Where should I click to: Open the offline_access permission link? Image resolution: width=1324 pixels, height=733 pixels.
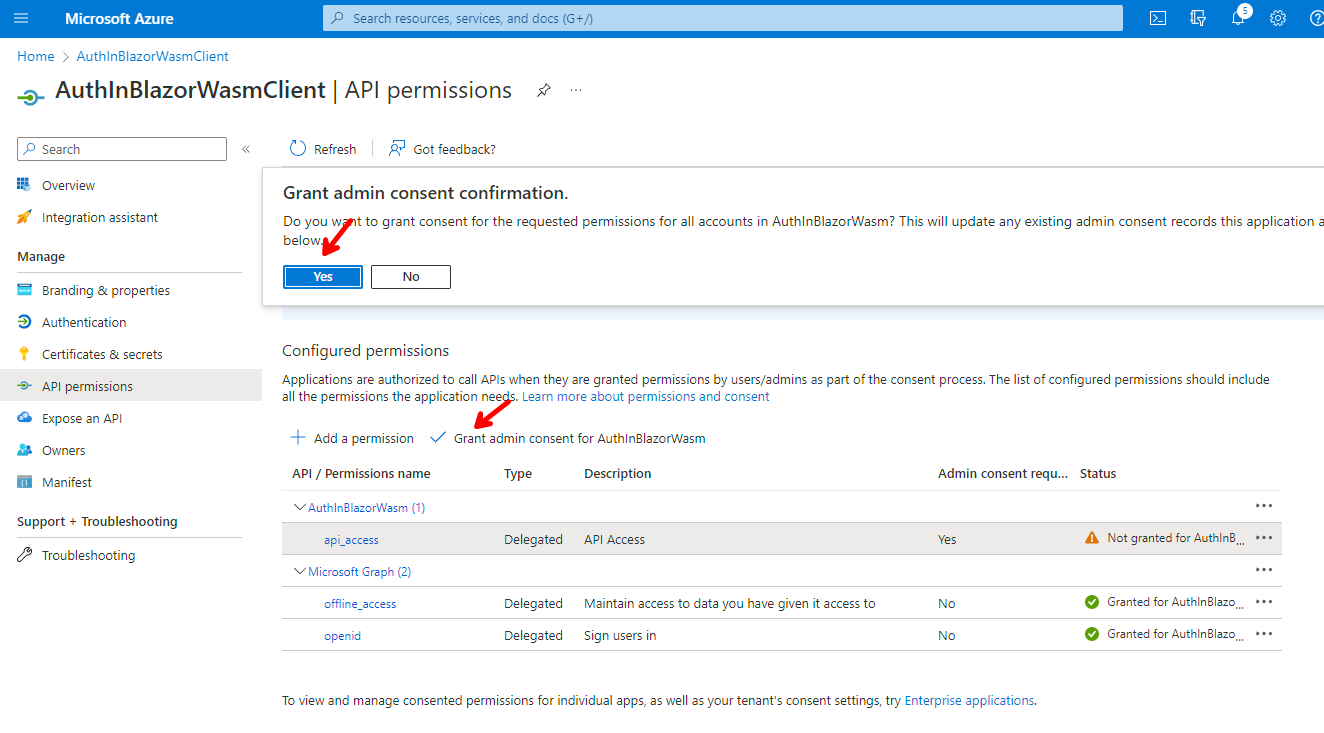point(360,603)
